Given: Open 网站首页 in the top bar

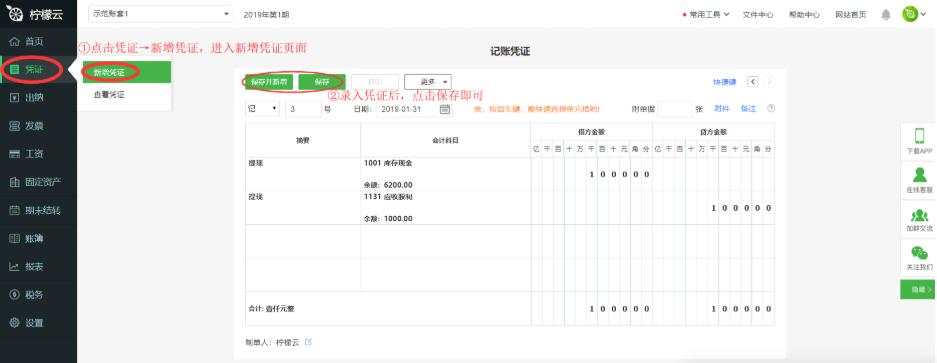Looking at the screenshot, I should coord(850,15).
